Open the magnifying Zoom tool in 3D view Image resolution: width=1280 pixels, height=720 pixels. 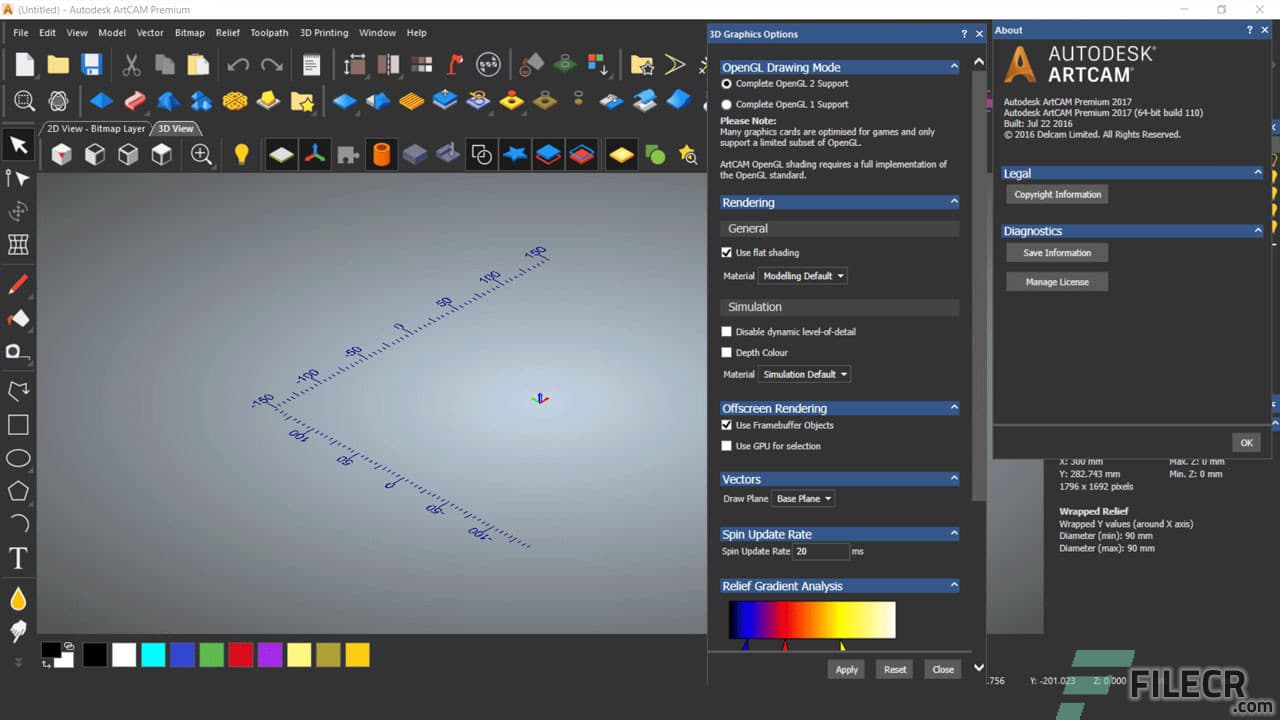pos(201,155)
